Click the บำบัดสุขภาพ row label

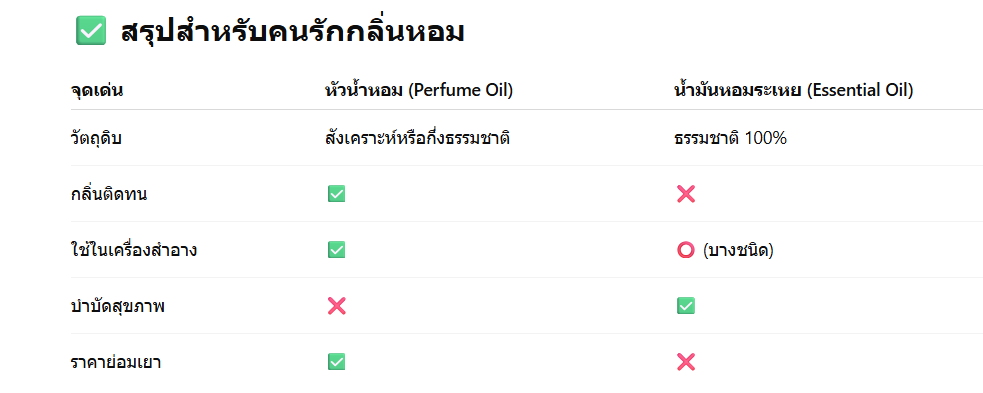[117, 307]
